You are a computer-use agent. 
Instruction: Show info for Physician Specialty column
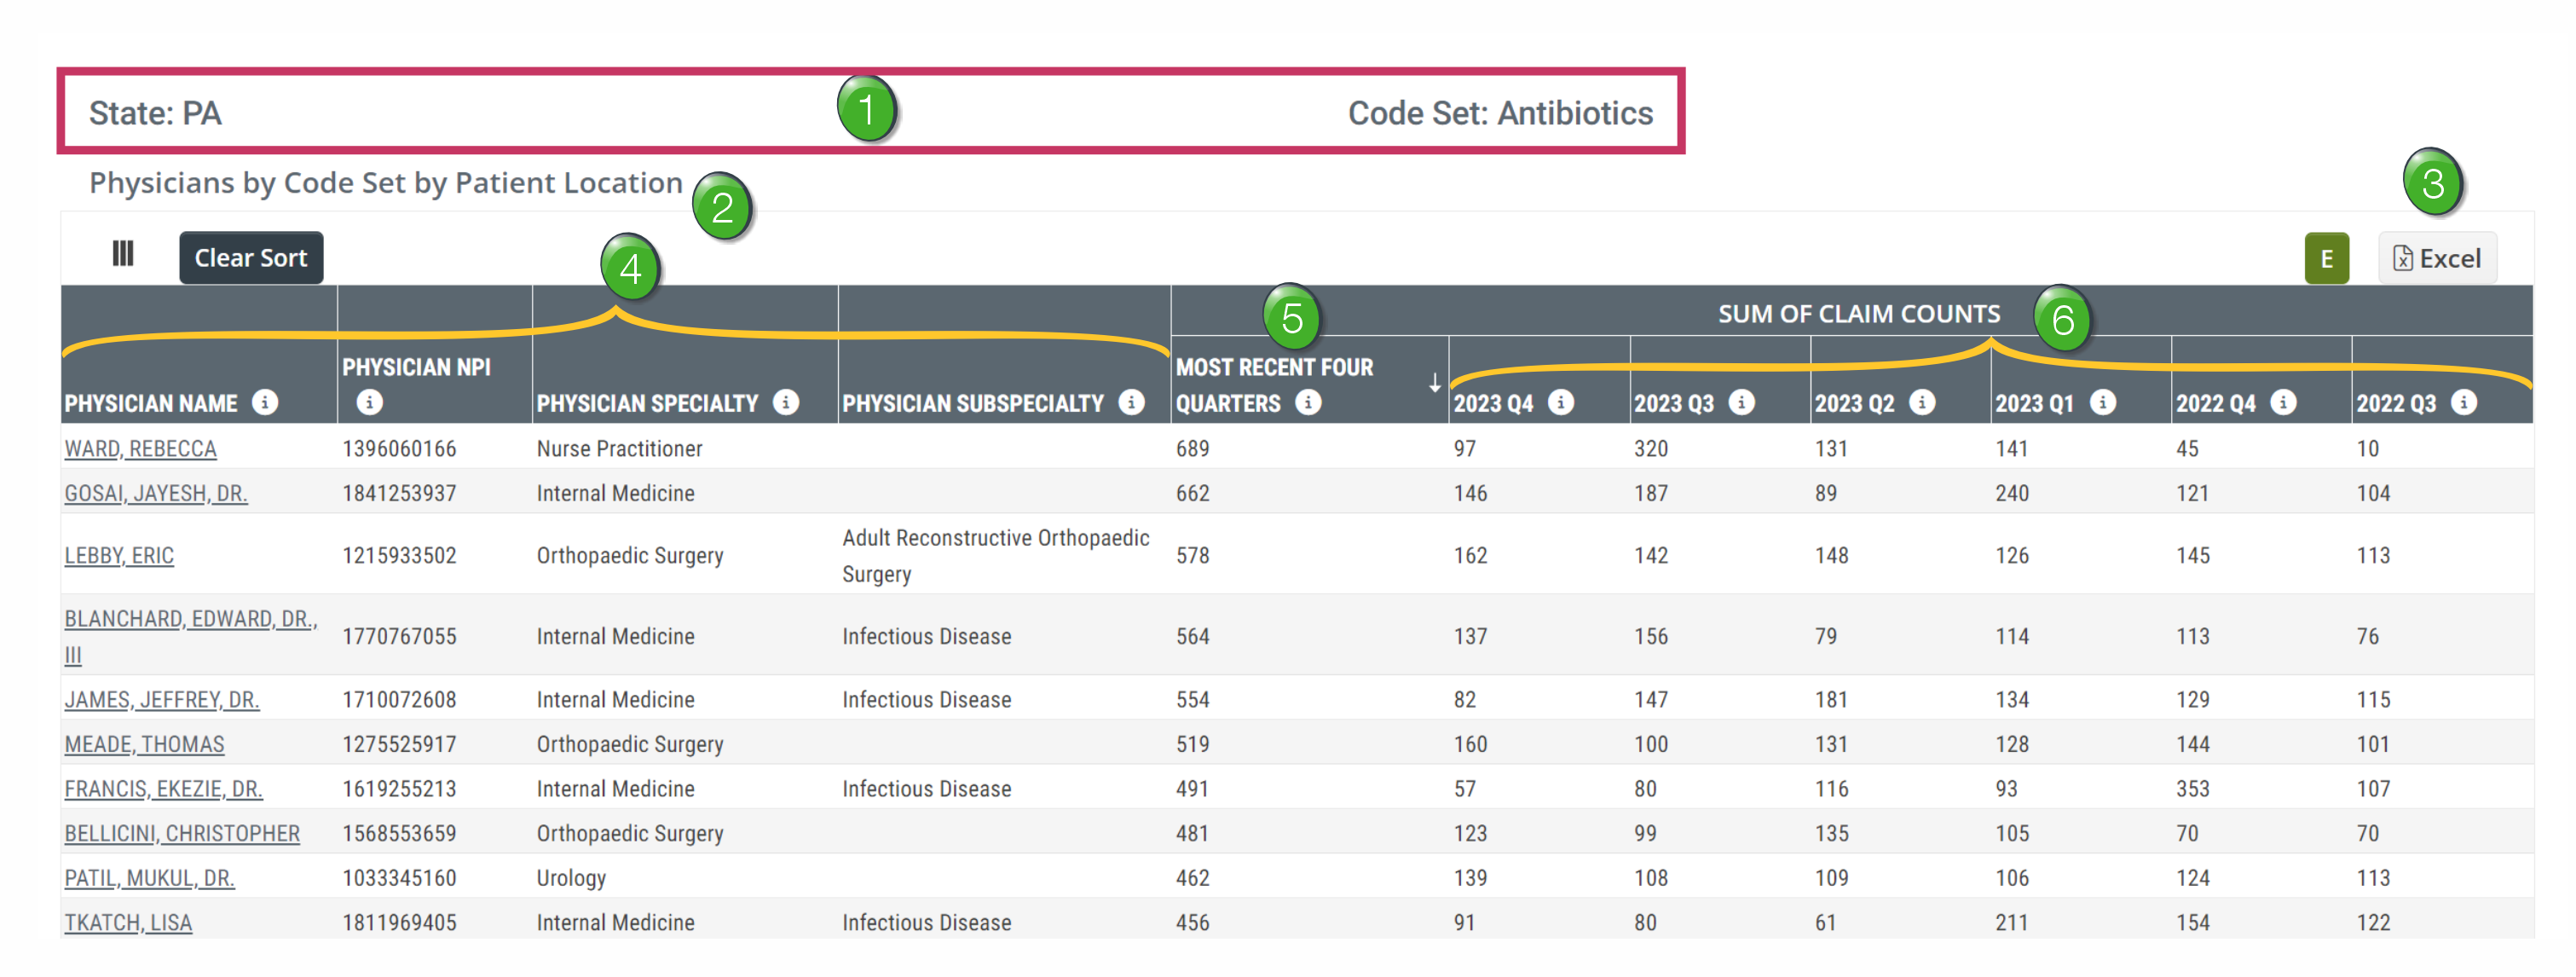(786, 402)
